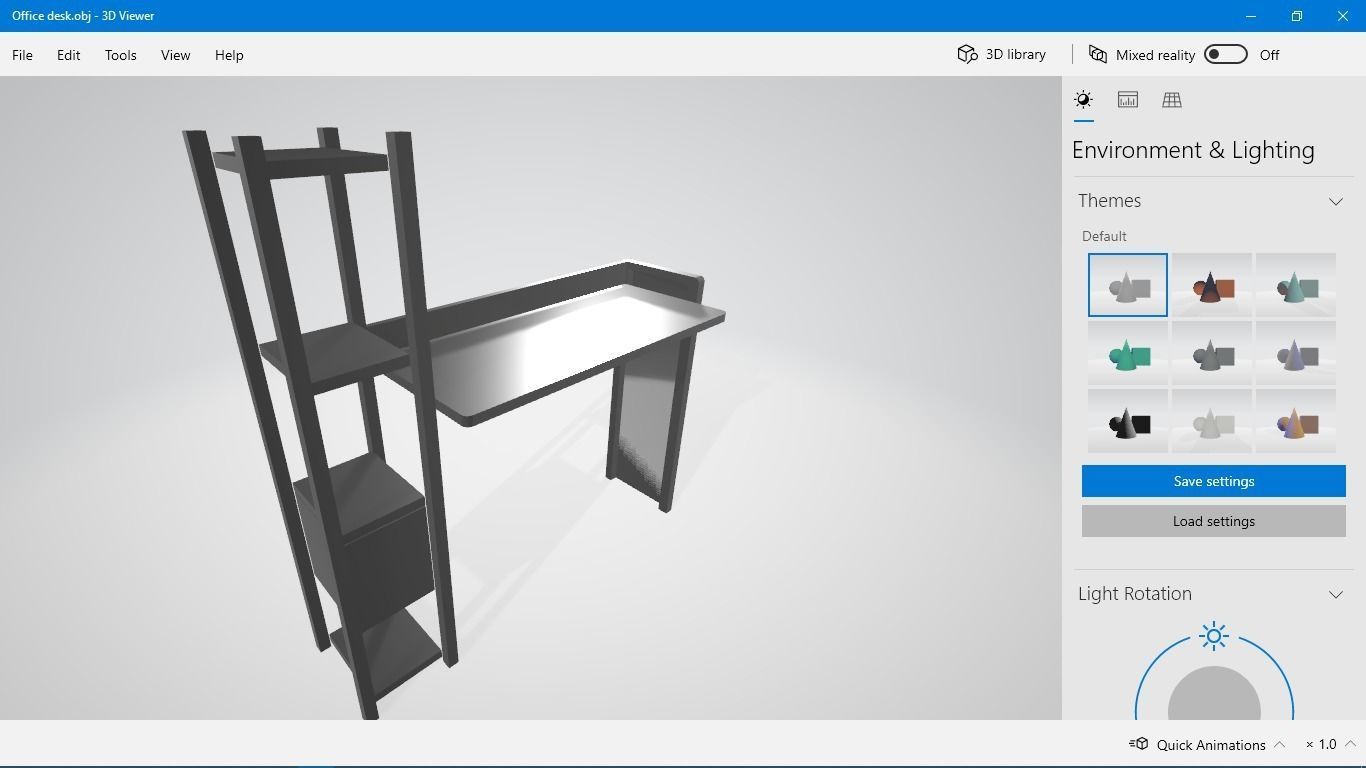Select the orange and dark cone theme
Viewport: 1366px width, 768px height.
click(1211, 285)
